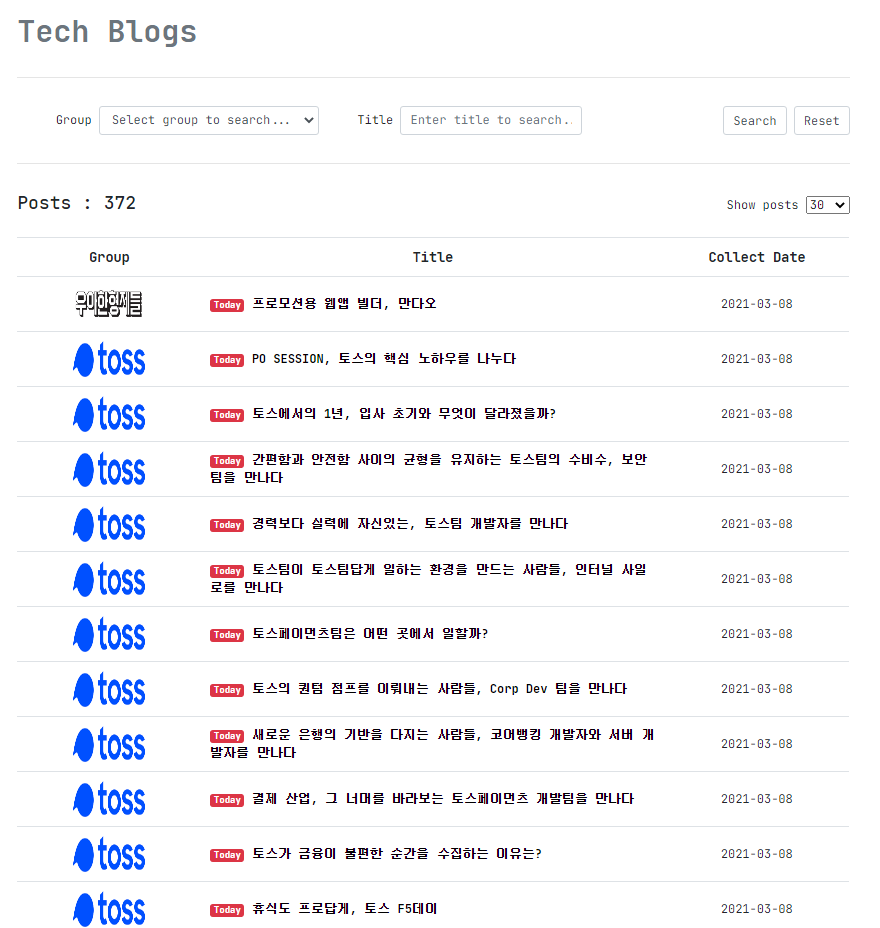This screenshot has height=928, width=880.
Task: Open post 토스팀이 토스팀답게 일하는 환경을
Action: point(429,578)
